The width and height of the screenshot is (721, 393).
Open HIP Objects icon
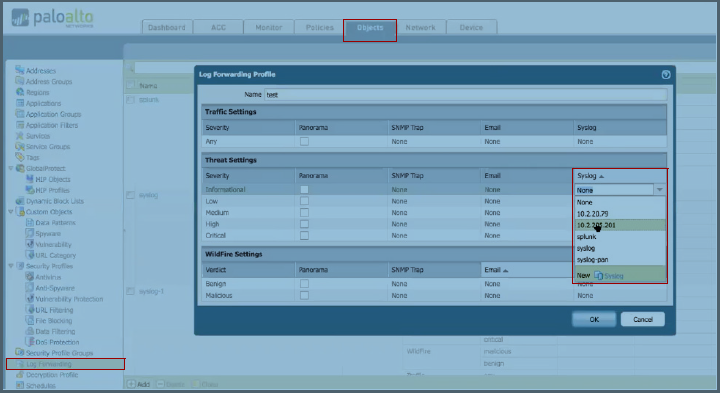pyautogui.click(x=30, y=179)
